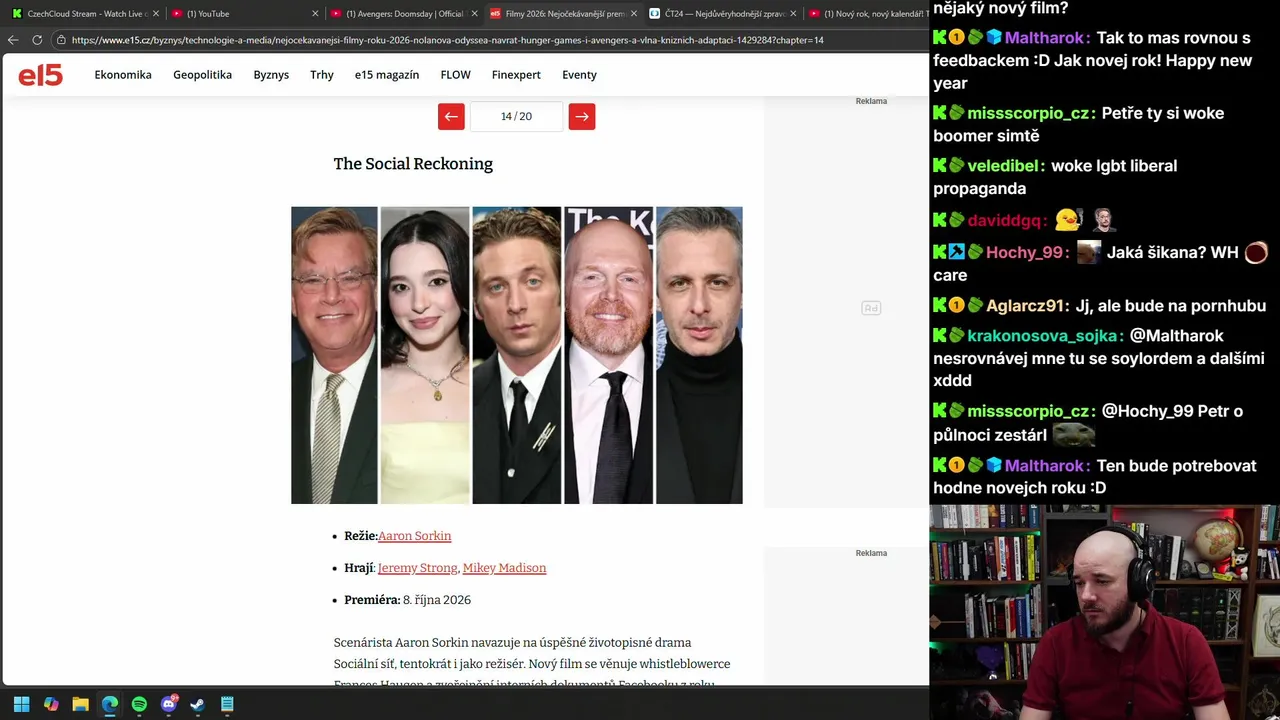Open Copilot from the taskbar
The image size is (1280, 720).
click(x=51, y=704)
